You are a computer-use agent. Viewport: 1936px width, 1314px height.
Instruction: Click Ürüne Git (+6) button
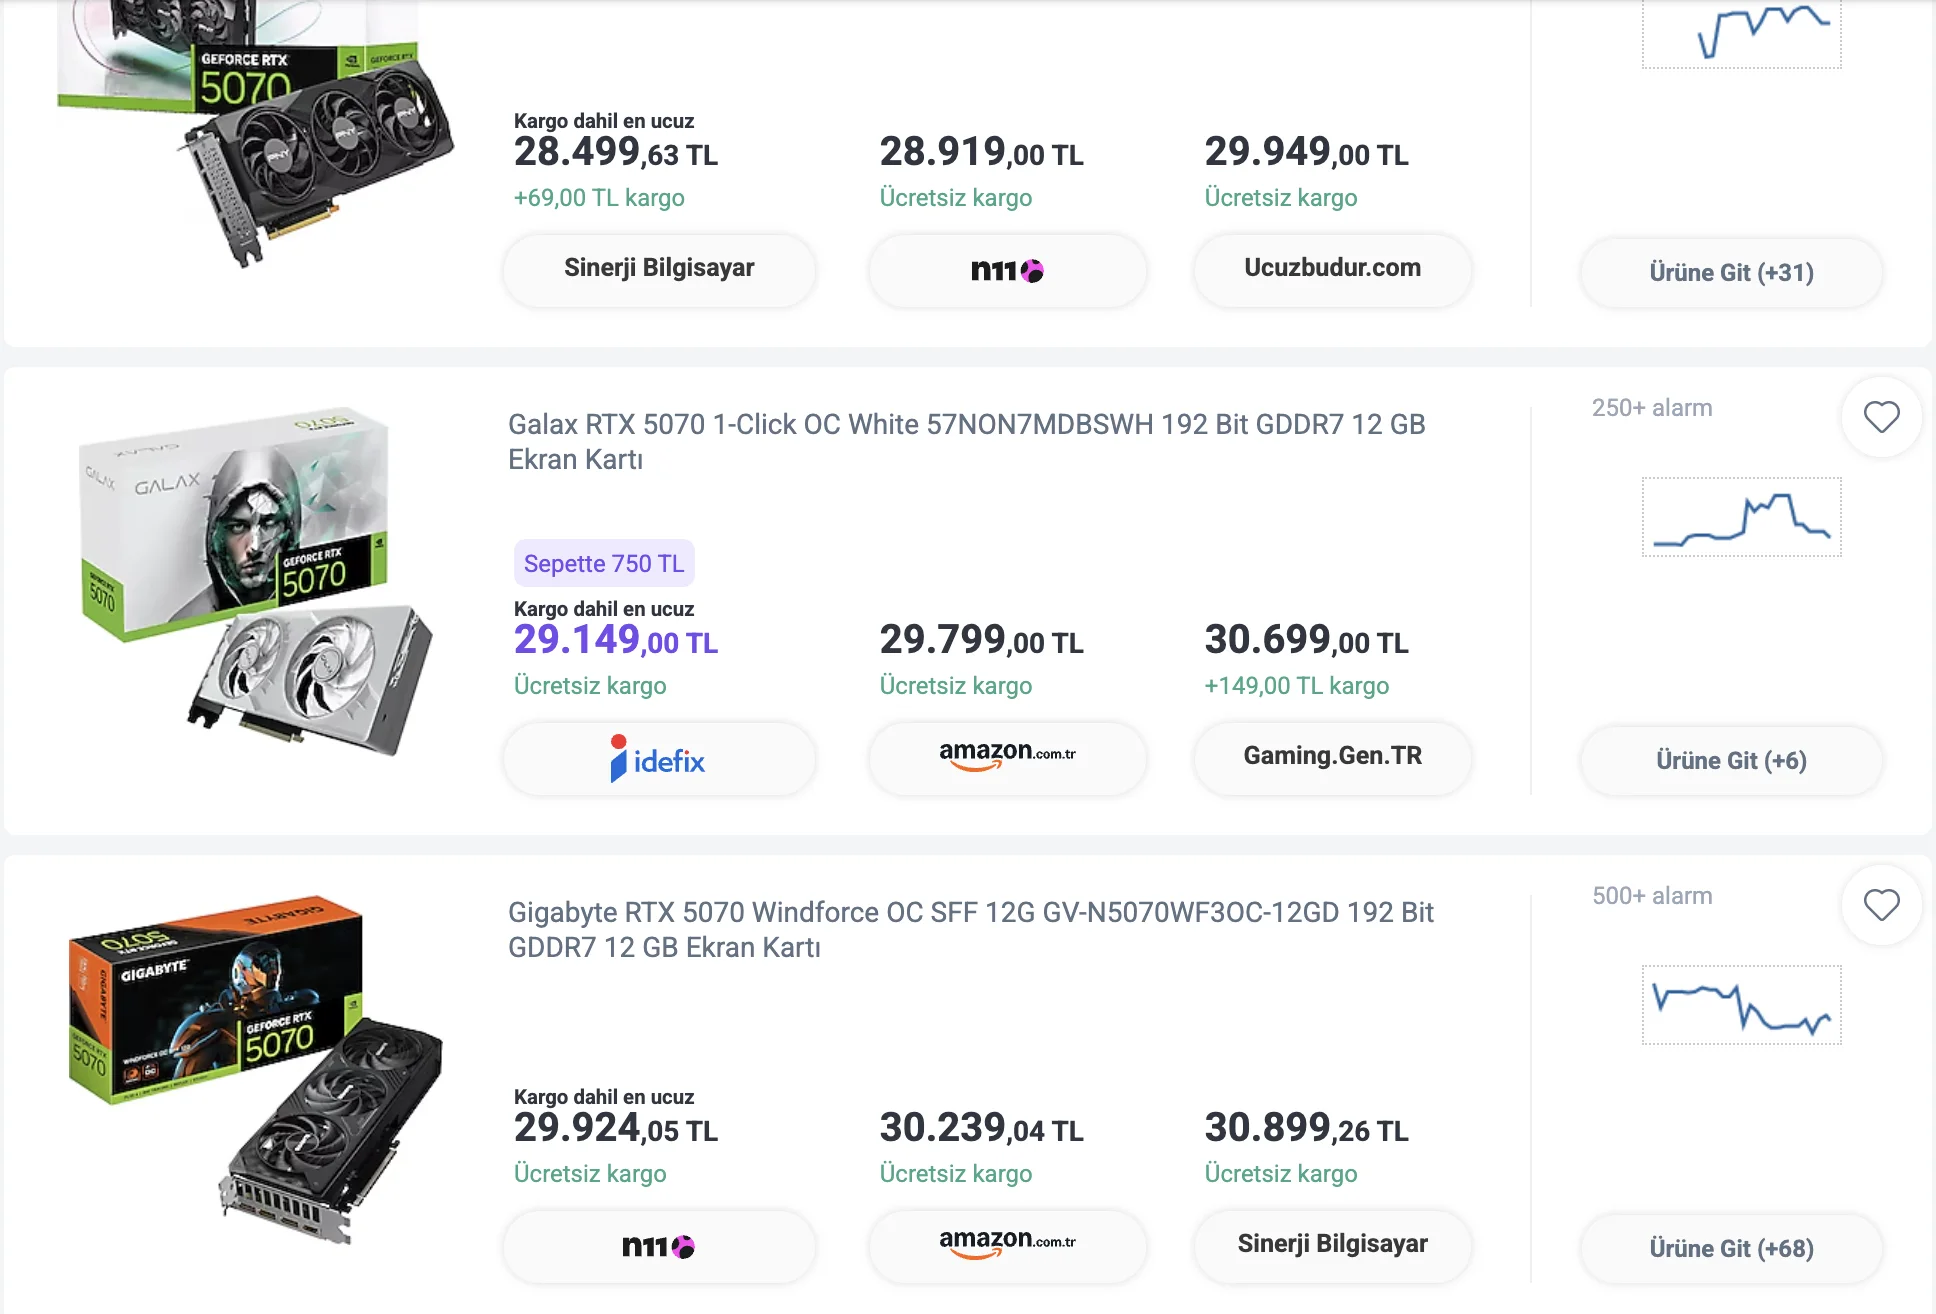pyautogui.click(x=1731, y=760)
